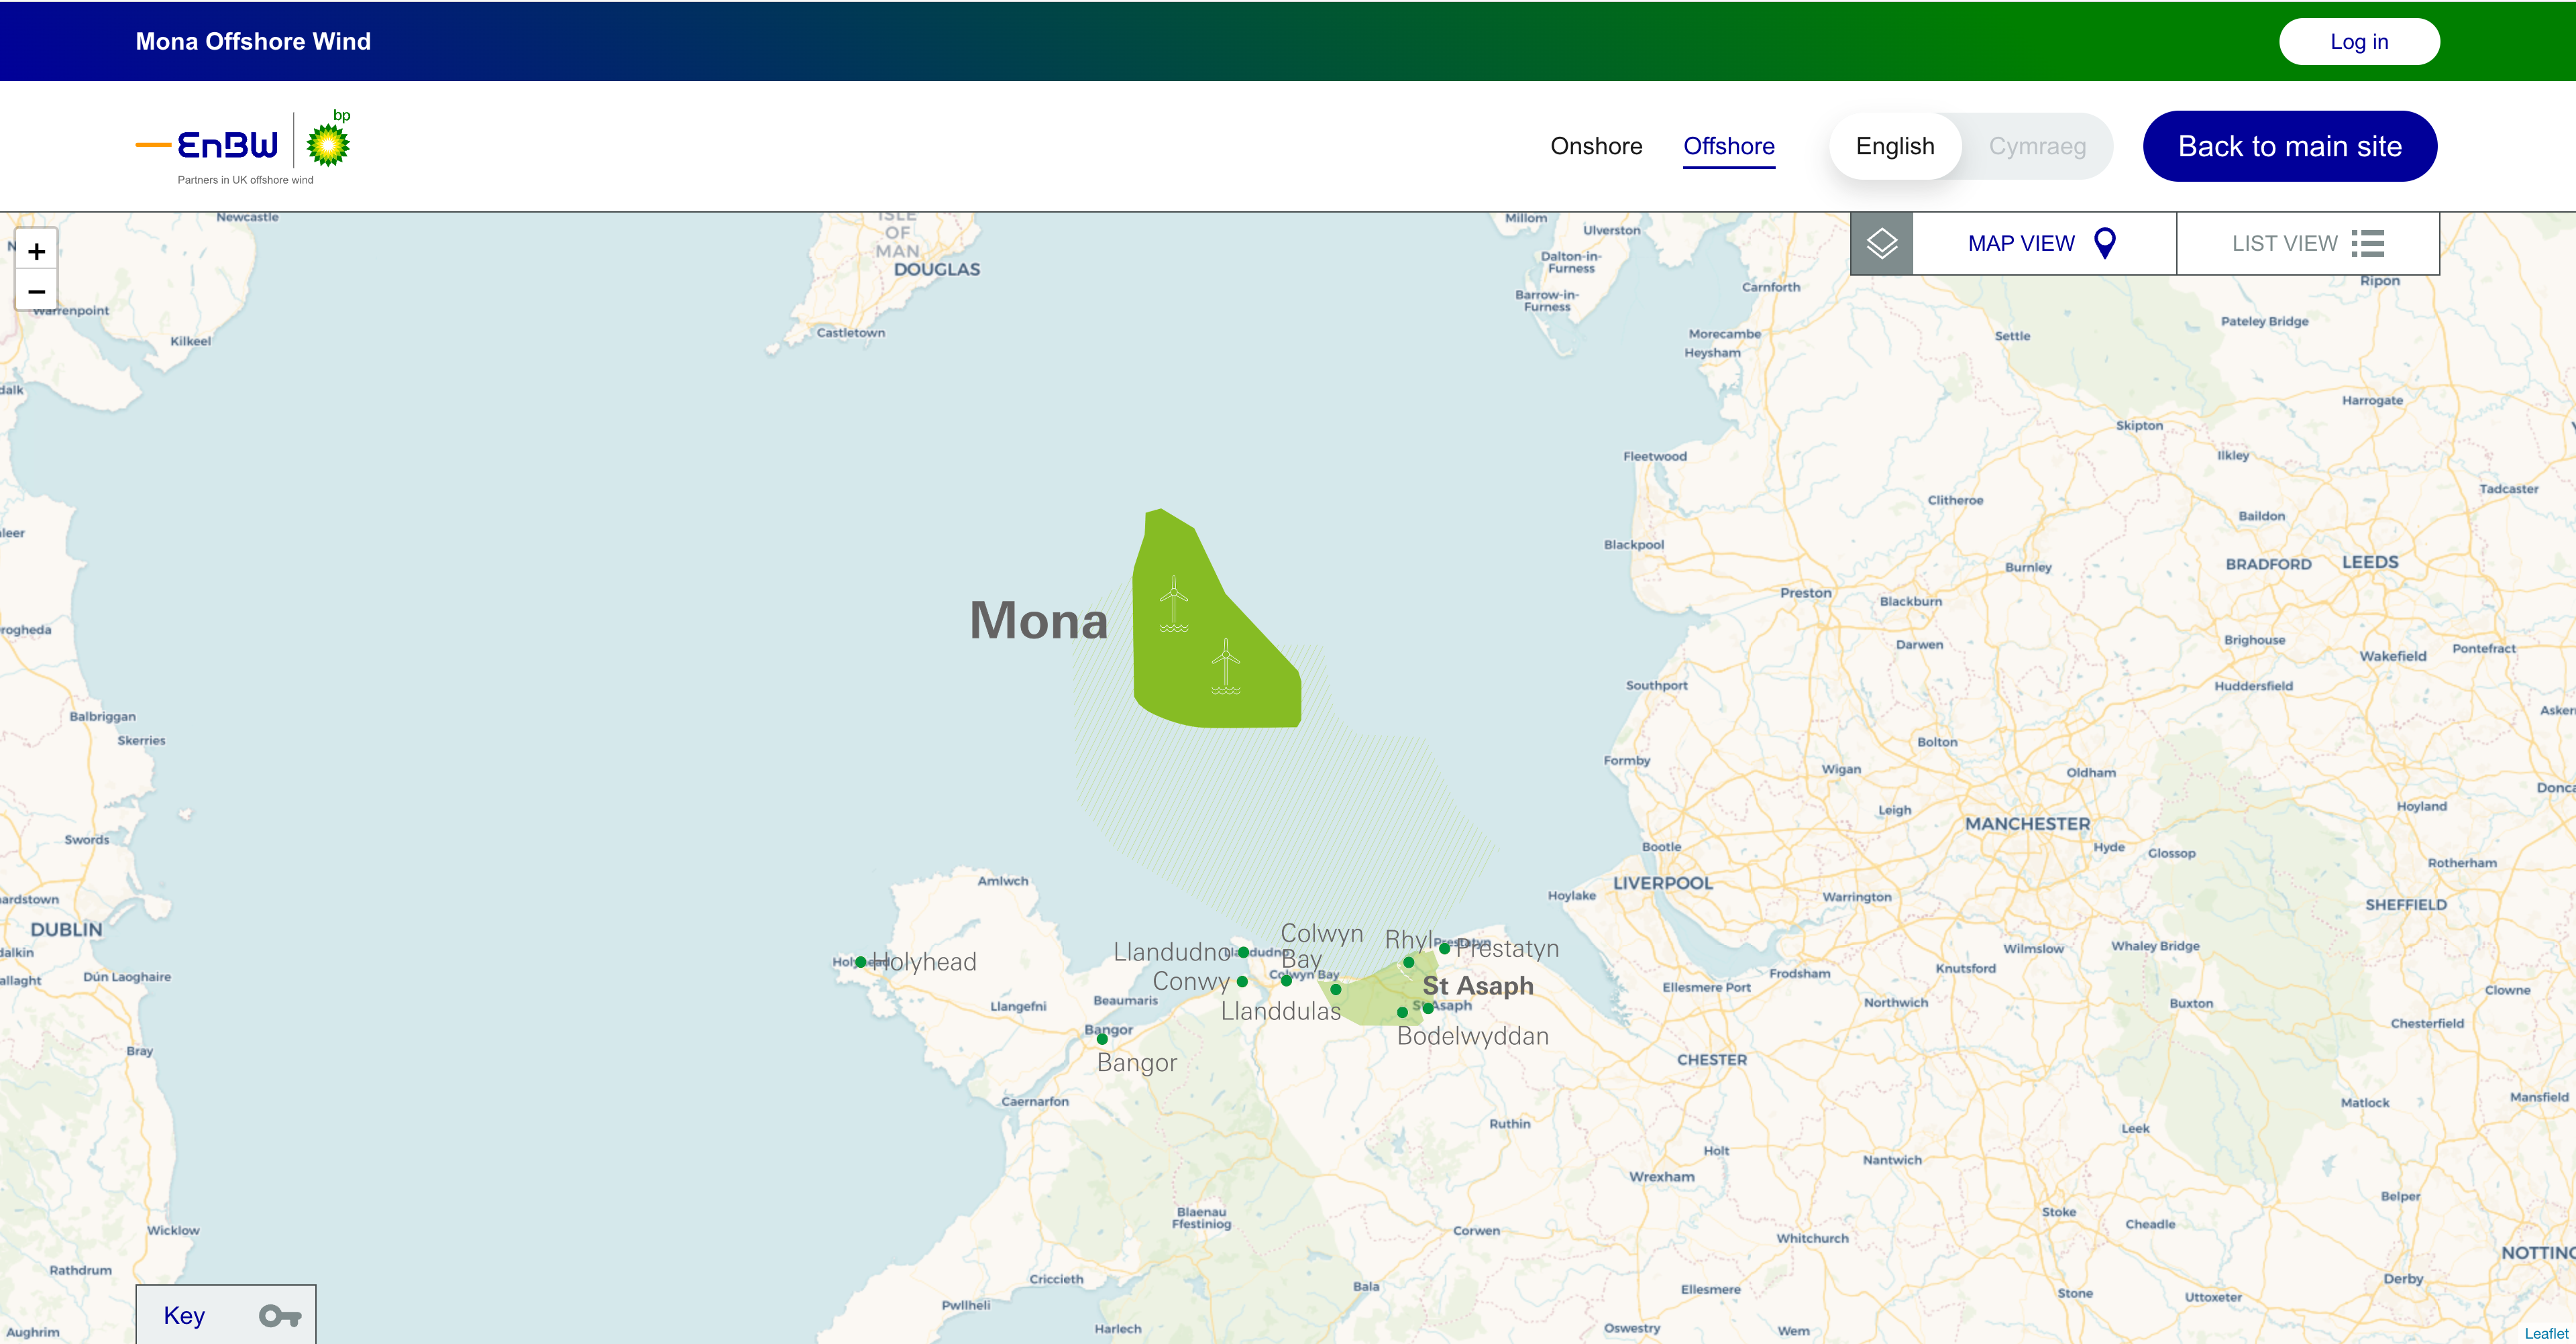Click the St Asaph bold label
This screenshot has width=2576, height=1344.
1478,985
